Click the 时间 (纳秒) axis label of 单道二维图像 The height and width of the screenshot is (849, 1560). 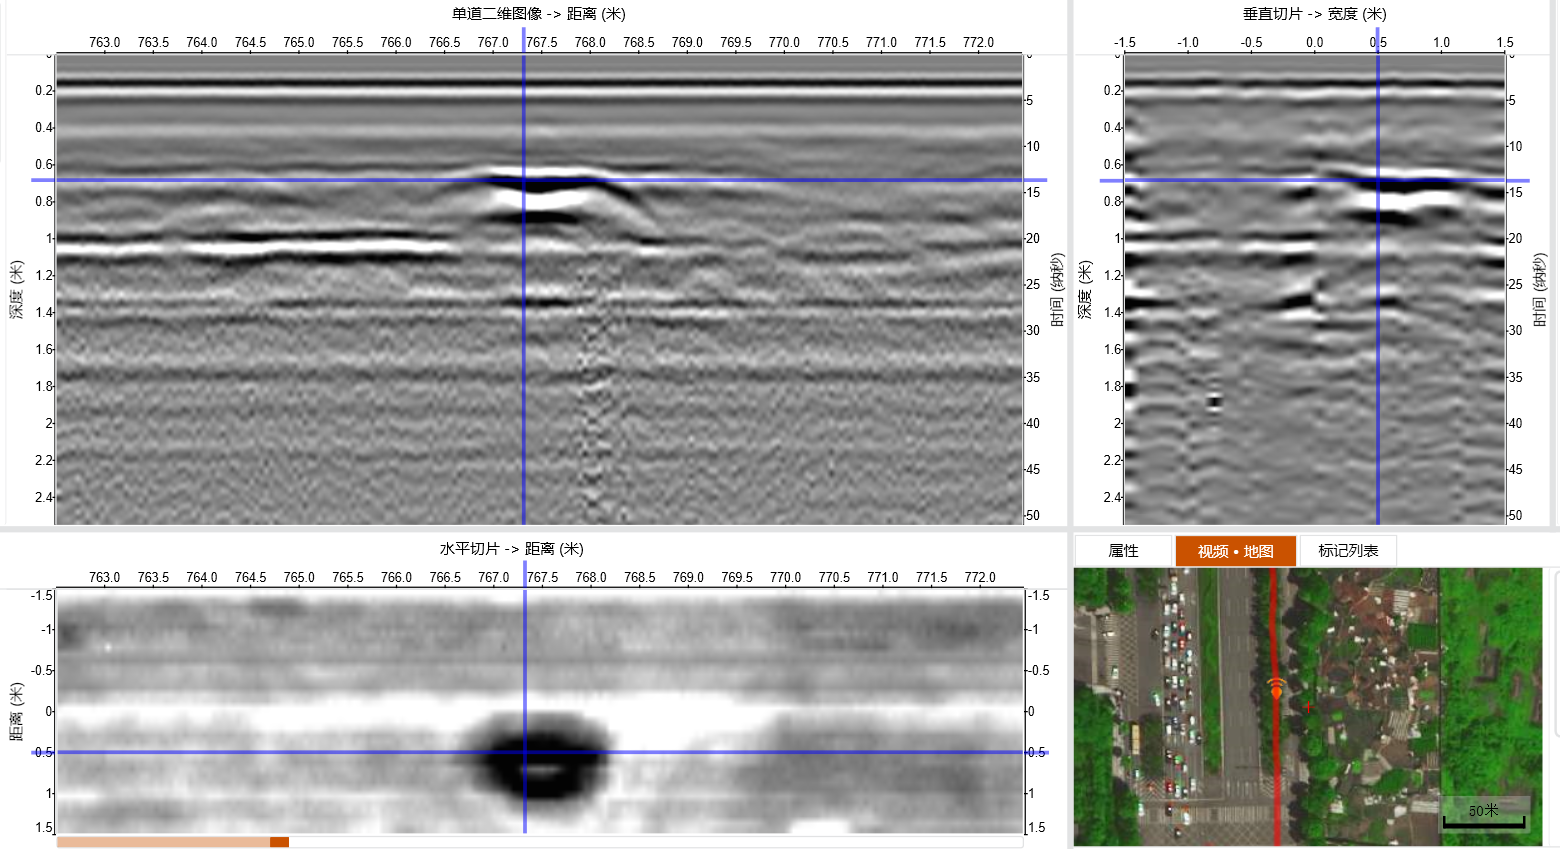tap(1056, 289)
